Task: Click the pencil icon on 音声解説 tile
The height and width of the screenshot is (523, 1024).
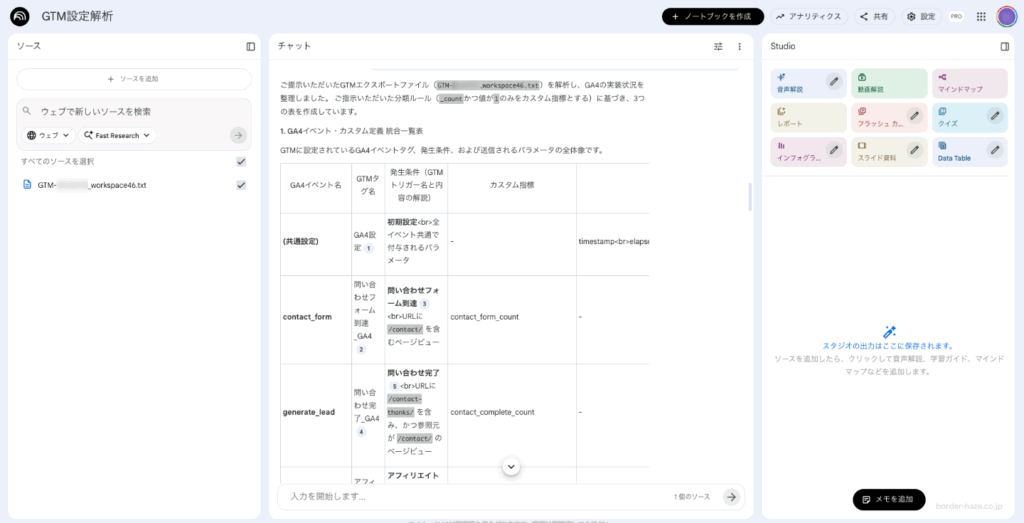Action: point(834,82)
